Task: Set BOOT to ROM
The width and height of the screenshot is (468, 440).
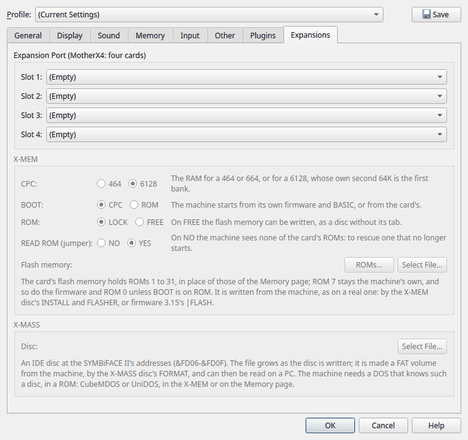Action: [144, 205]
